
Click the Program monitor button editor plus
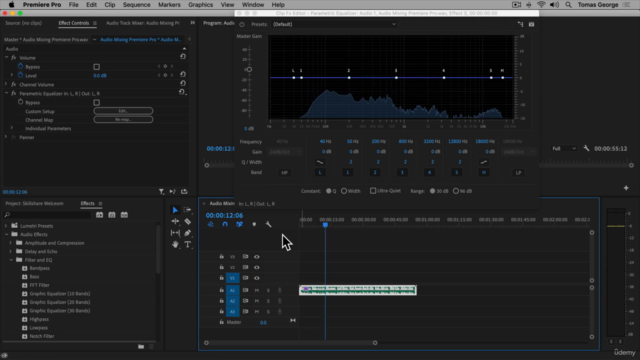[x=626, y=188]
